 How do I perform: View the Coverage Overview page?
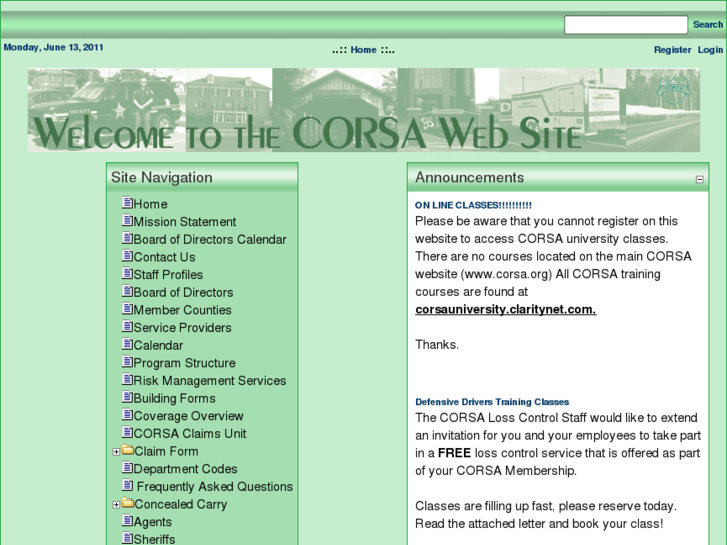pos(188,416)
